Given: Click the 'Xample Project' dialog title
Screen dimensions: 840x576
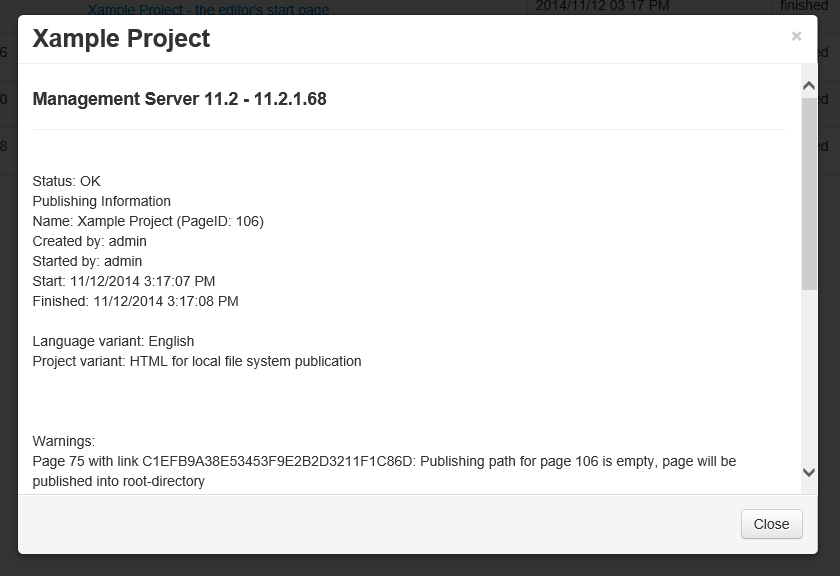Looking at the screenshot, I should [x=122, y=39].
